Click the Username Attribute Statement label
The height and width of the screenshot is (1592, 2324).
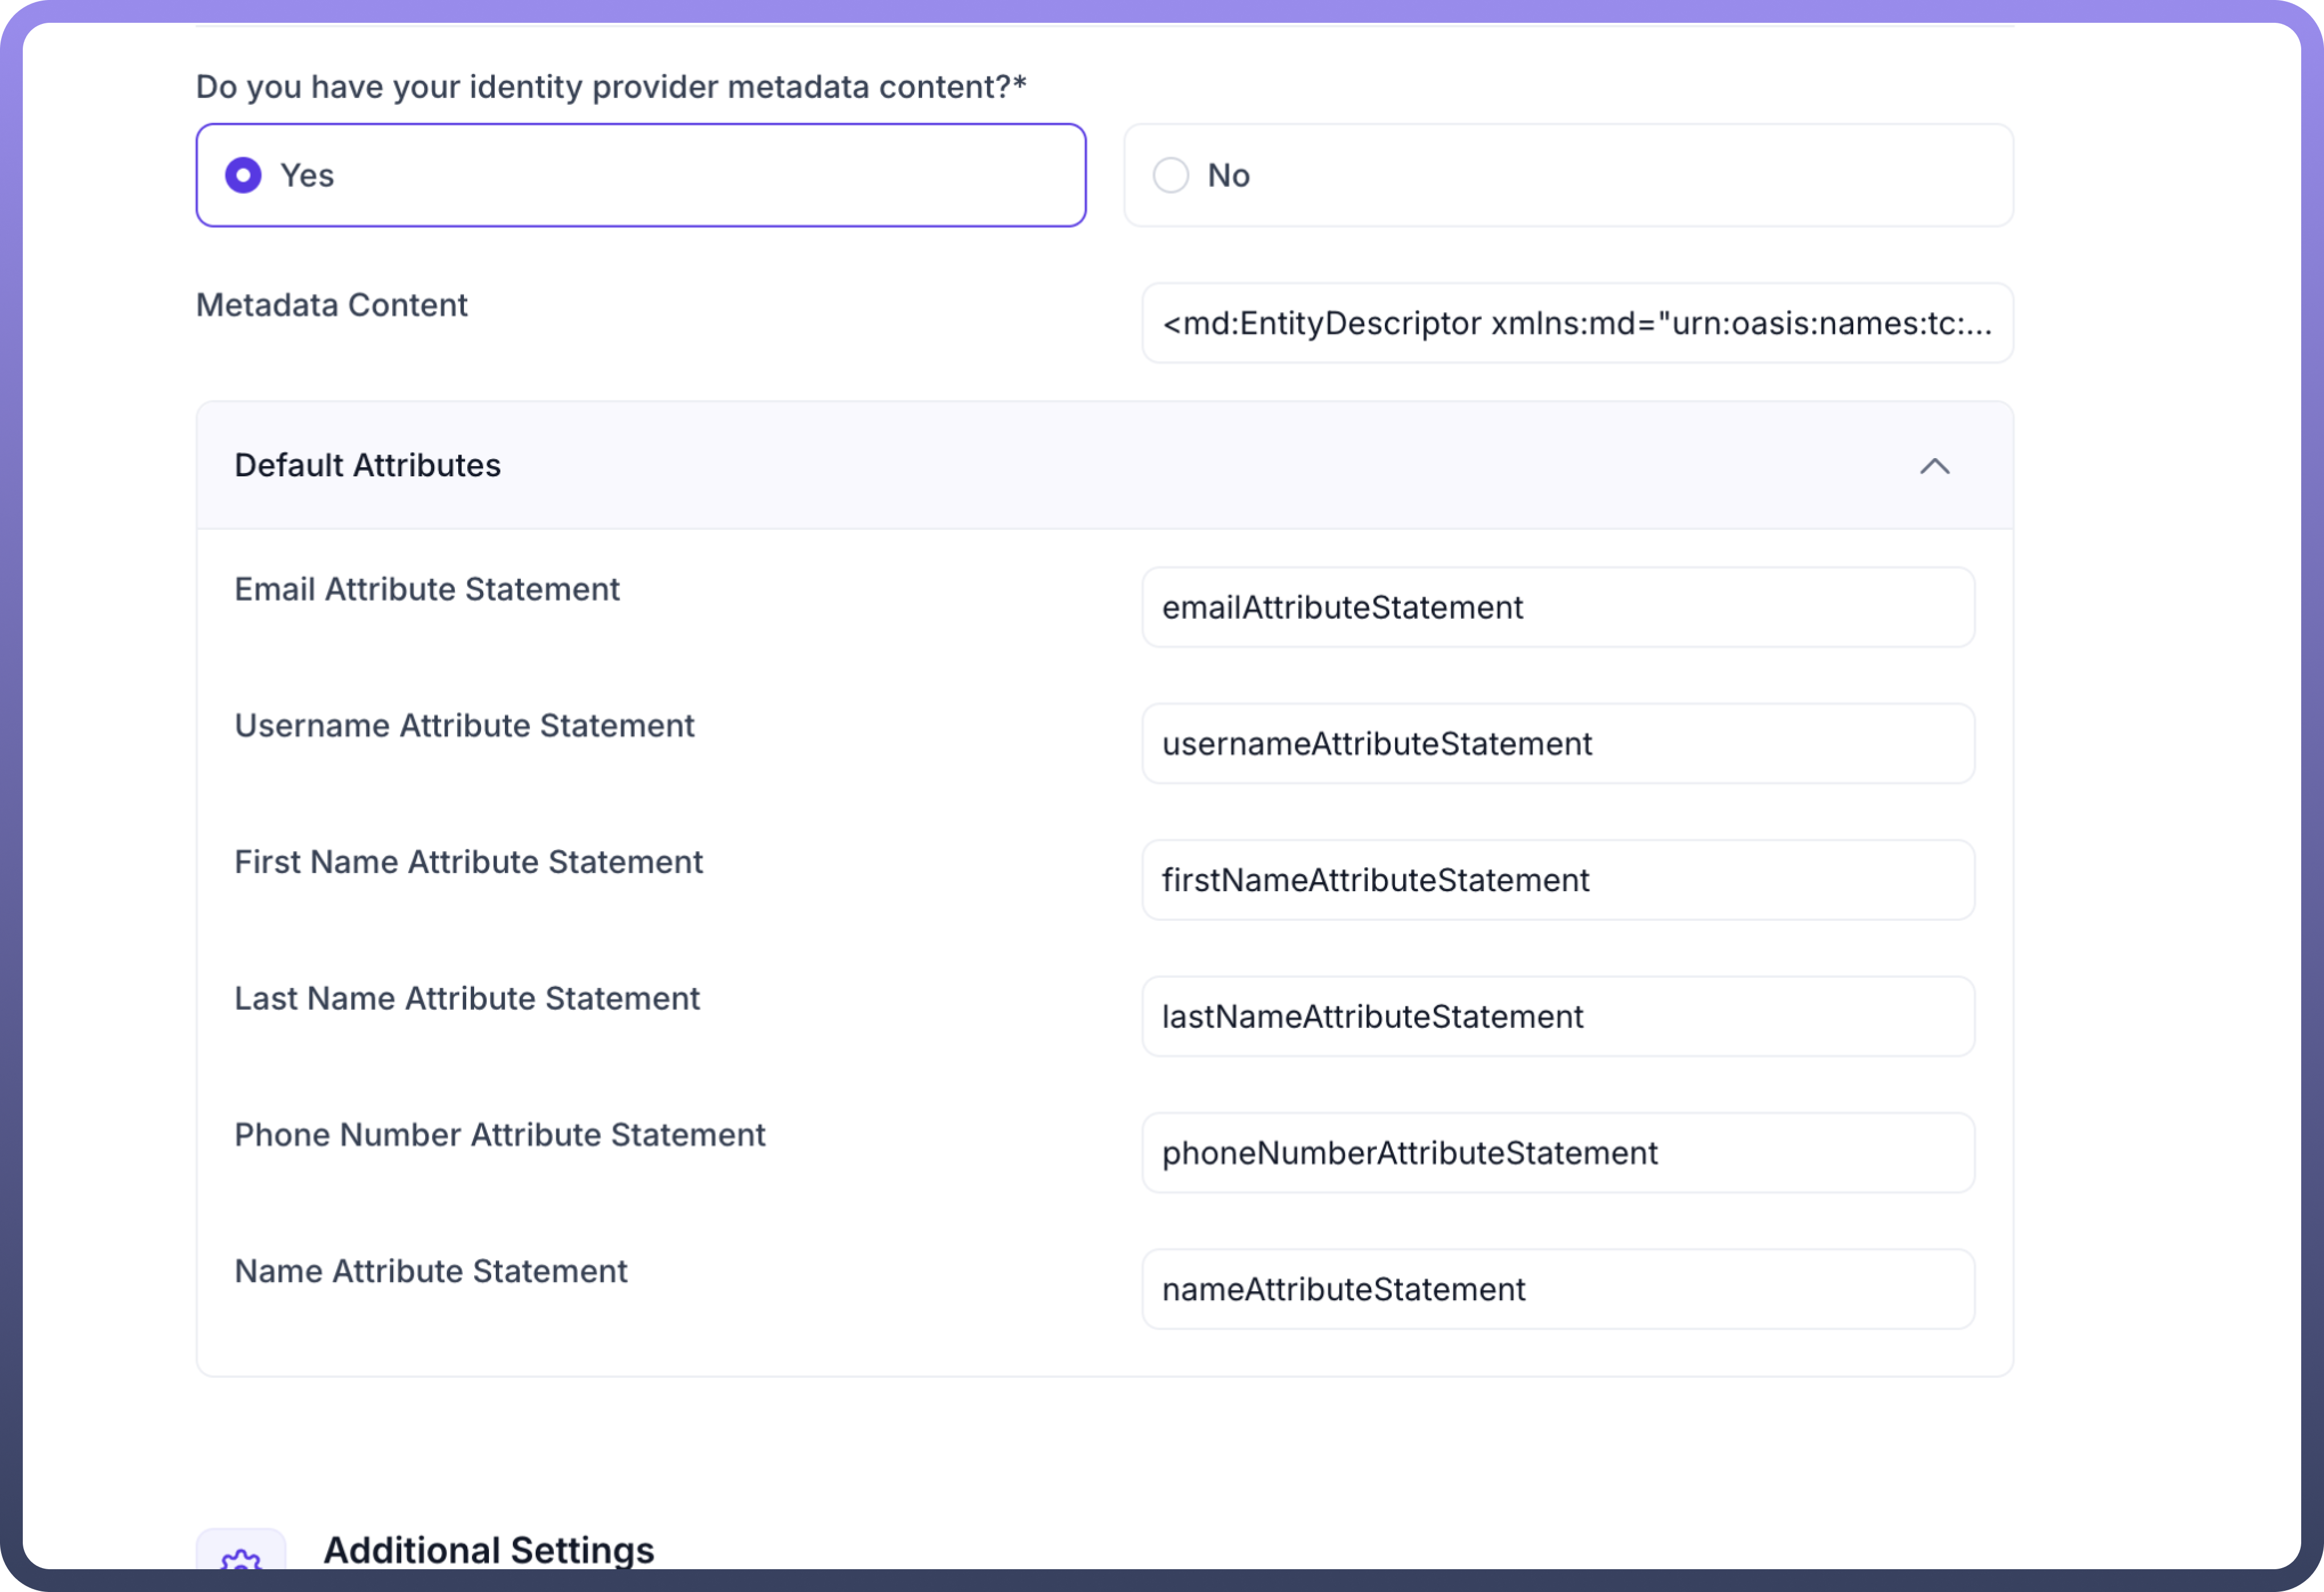point(464,726)
